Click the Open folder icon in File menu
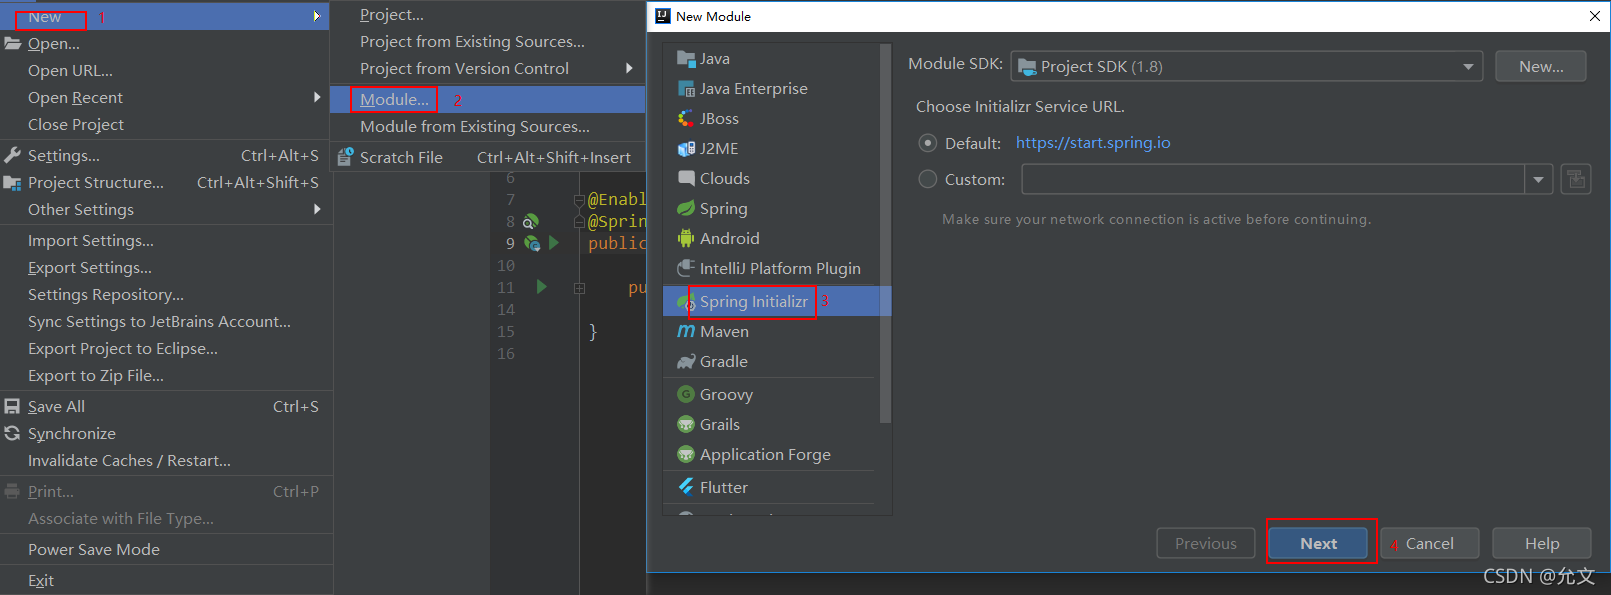This screenshot has height=595, width=1611. 13,44
